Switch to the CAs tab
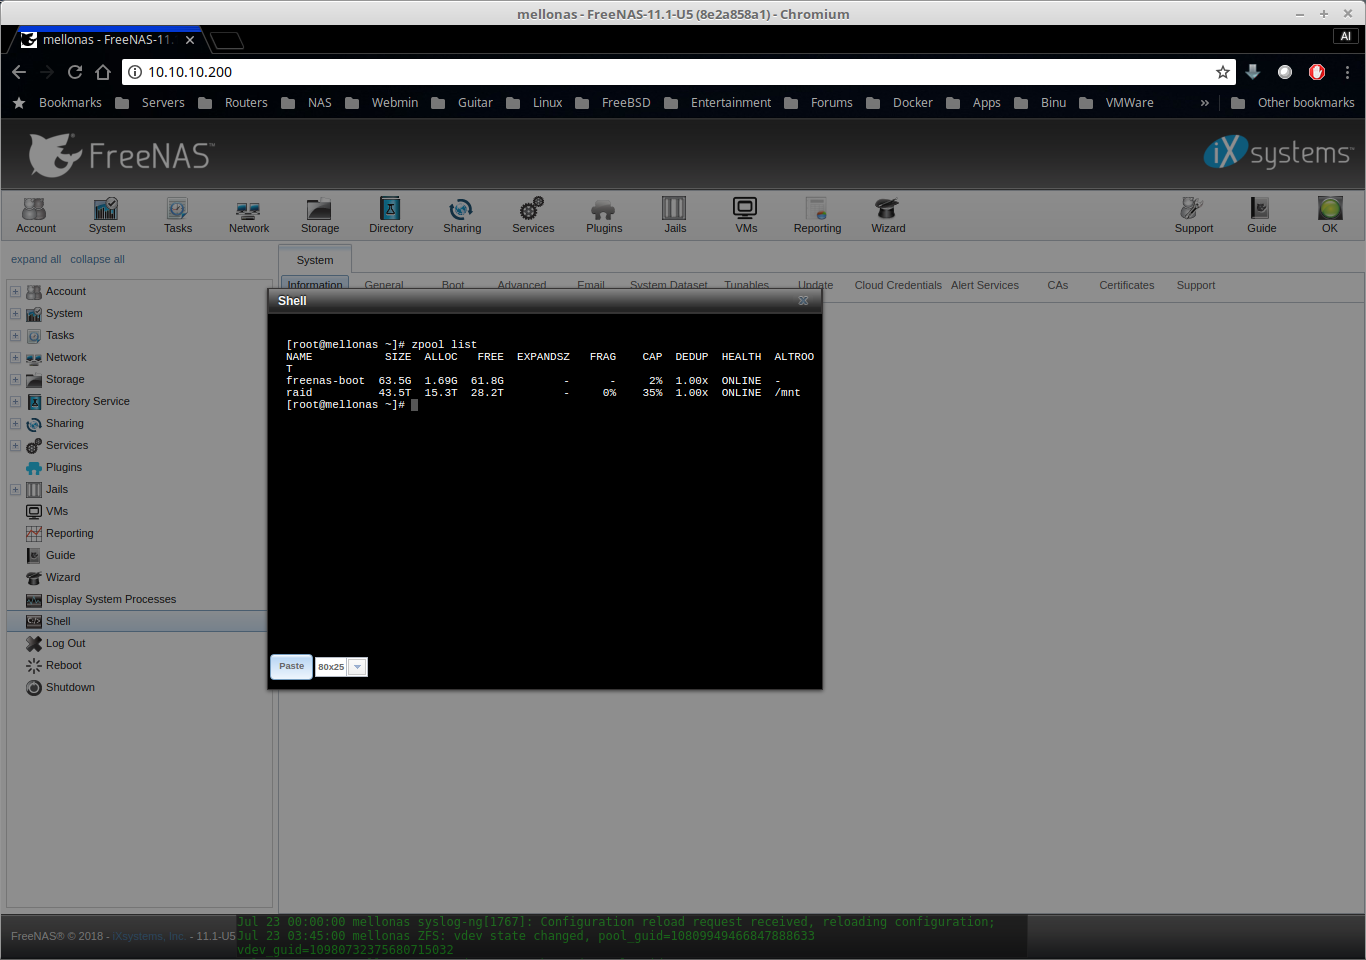Image resolution: width=1366 pixels, height=960 pixels. (1058, 285)
